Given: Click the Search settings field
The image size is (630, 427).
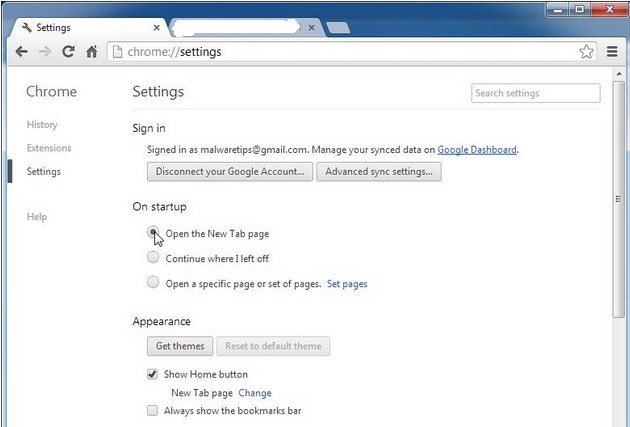Looking at the screenshot, I should pyautogui.click(x=536, y=93).
